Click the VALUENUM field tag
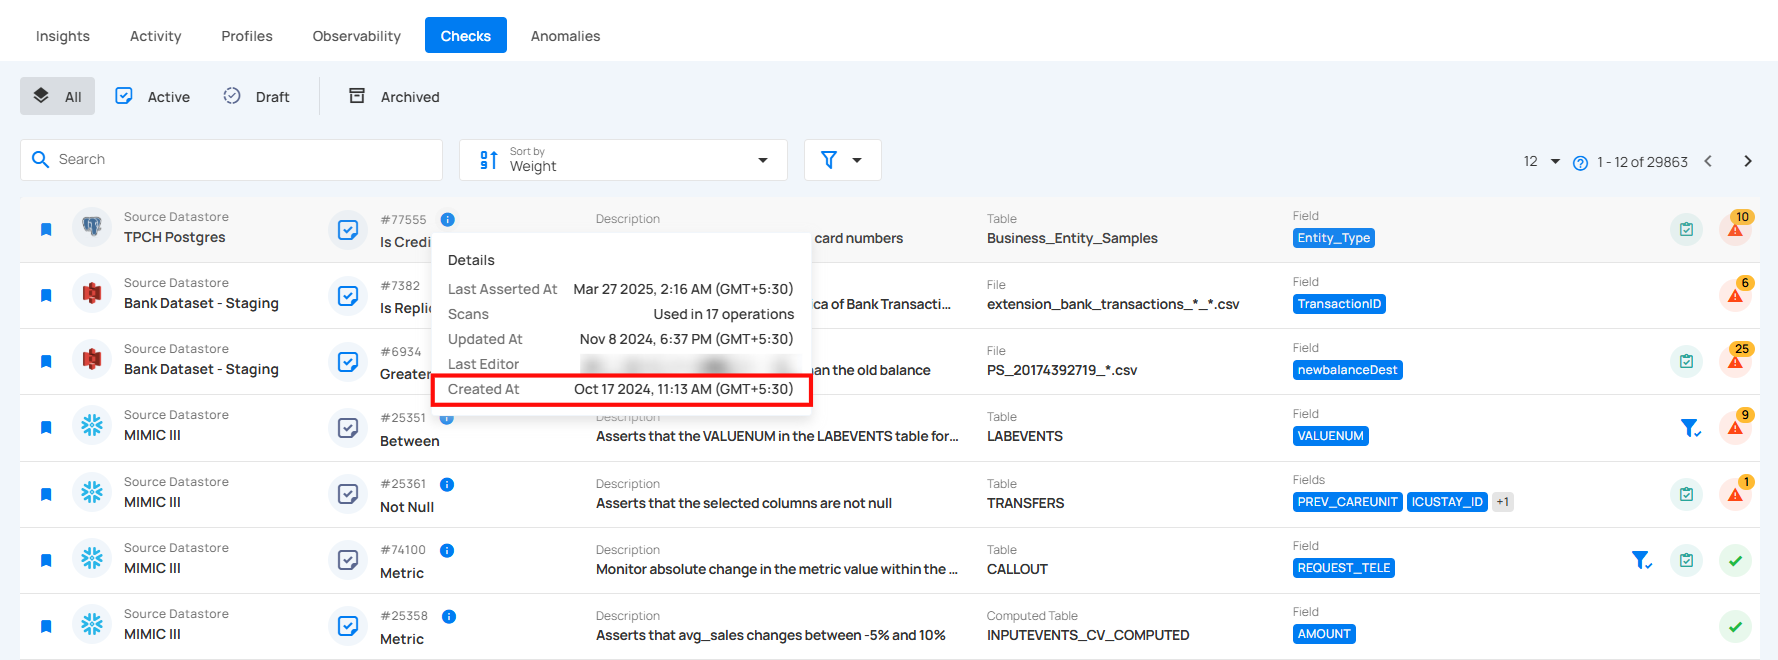Screen dimensions: 1778x660 1330,436
